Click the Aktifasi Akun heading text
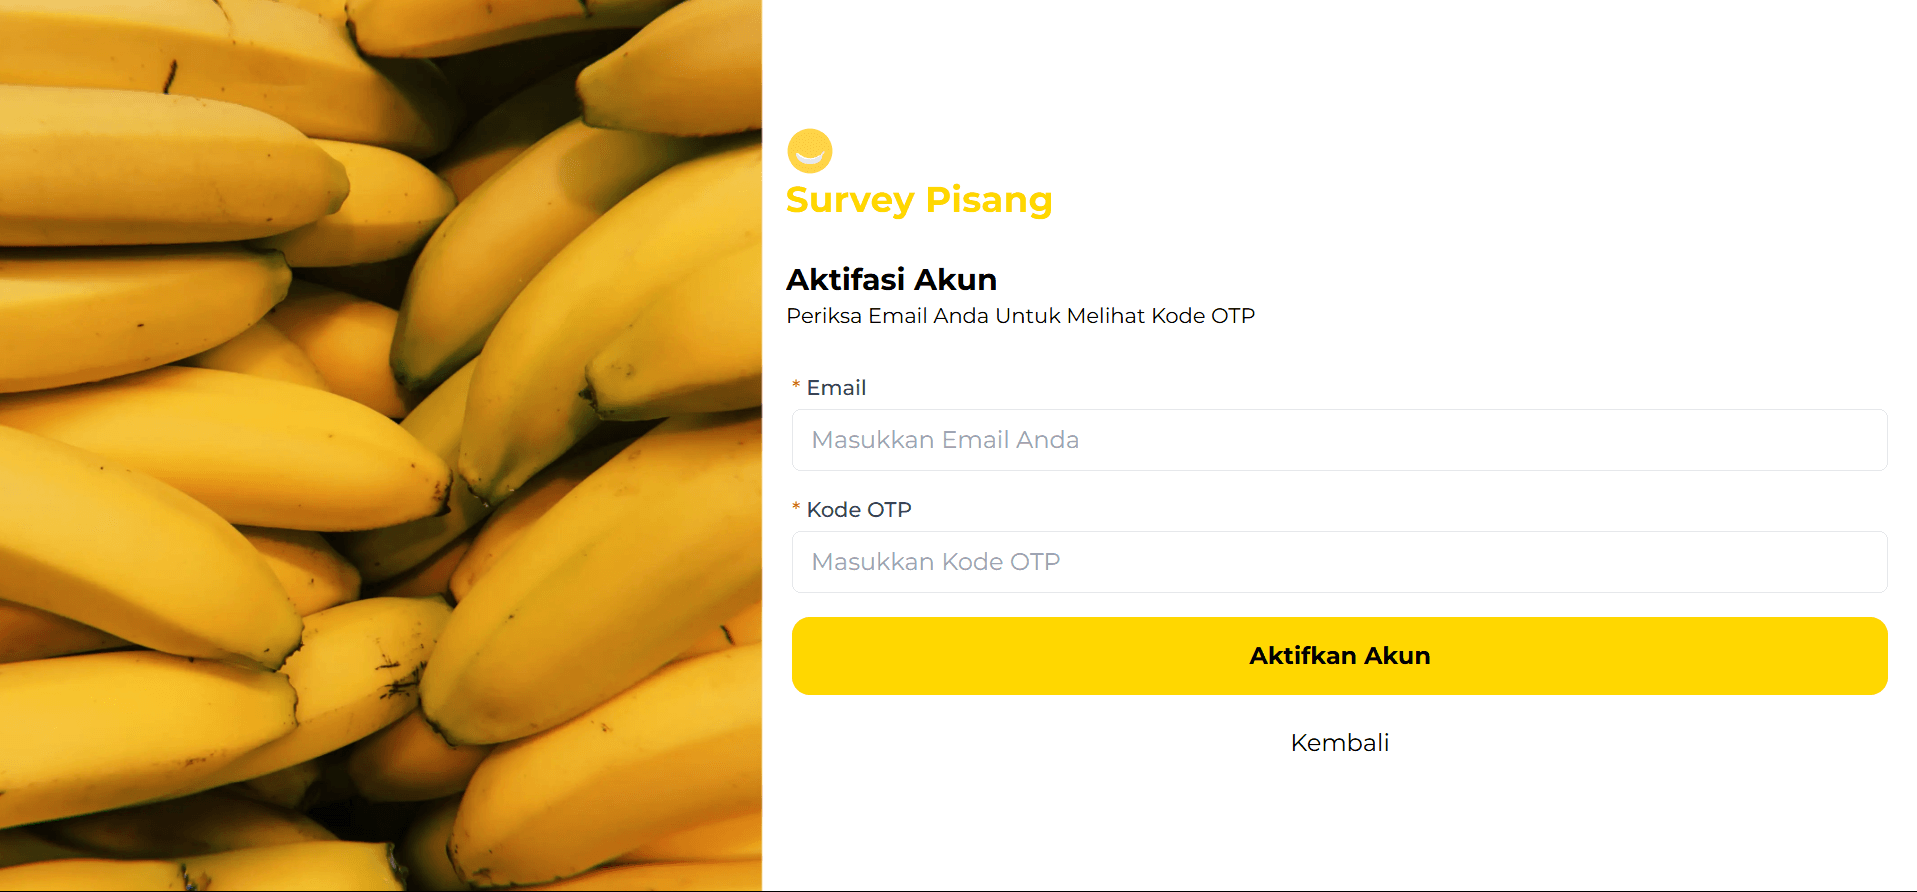Image resolution: width=1917 pixels, height=892 pixels. click(x=891, y=280)
